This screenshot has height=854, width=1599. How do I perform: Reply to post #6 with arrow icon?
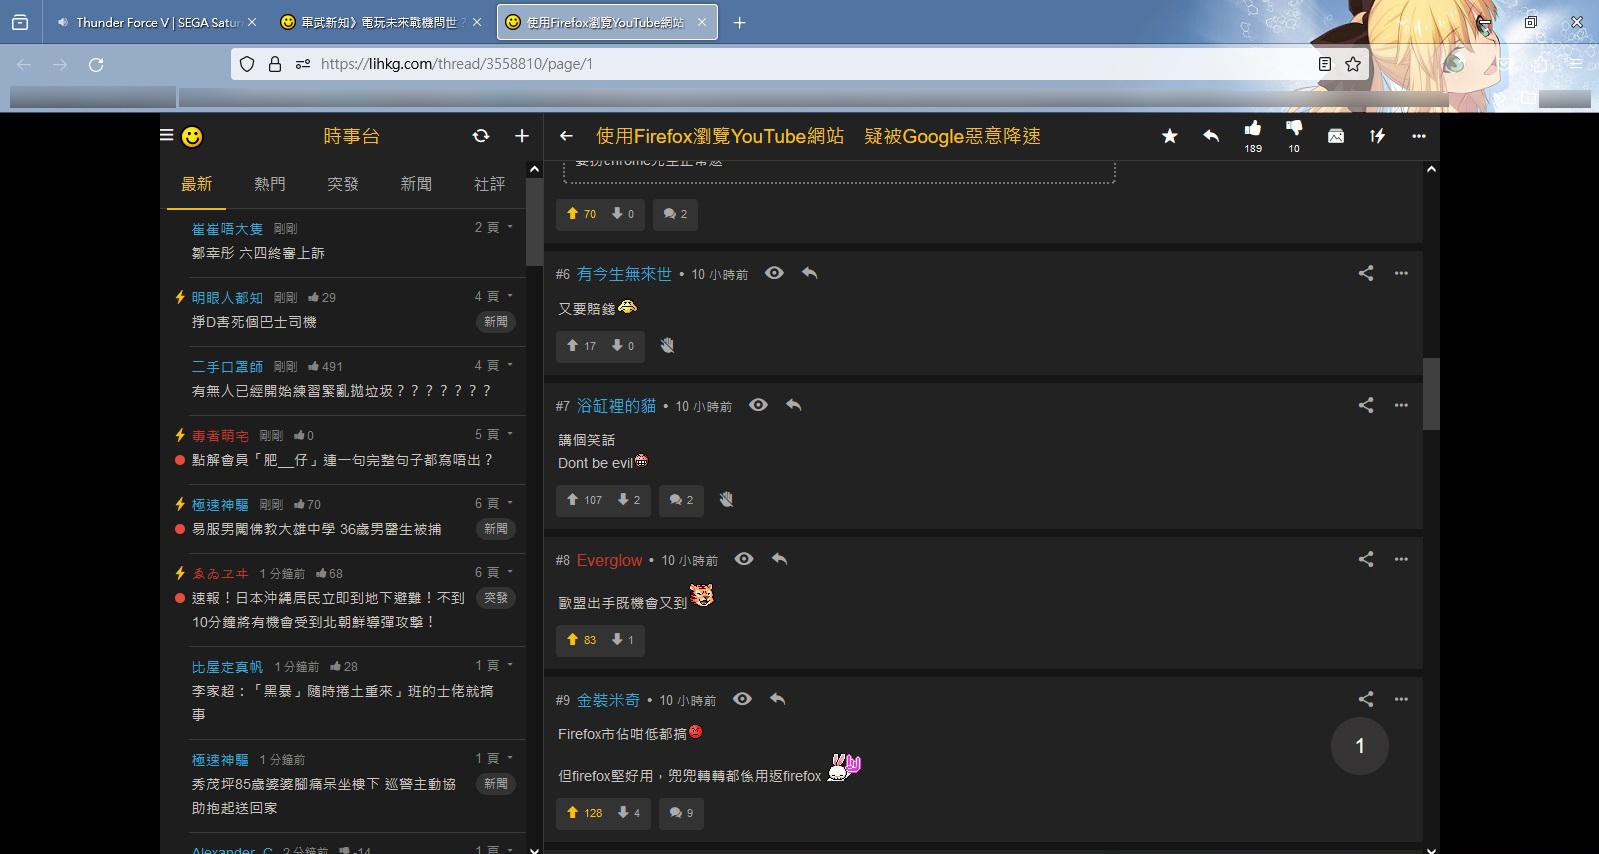coord(810,273)
